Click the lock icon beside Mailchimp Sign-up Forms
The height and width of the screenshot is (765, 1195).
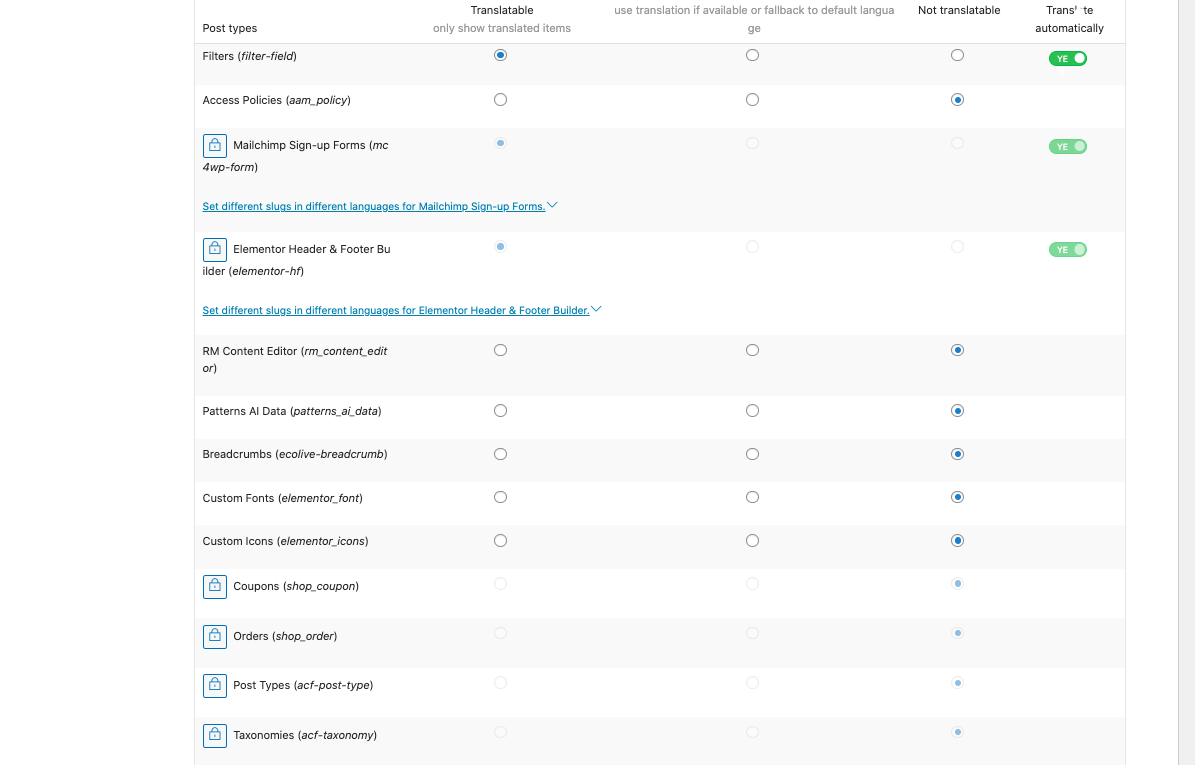click(215, 146)
